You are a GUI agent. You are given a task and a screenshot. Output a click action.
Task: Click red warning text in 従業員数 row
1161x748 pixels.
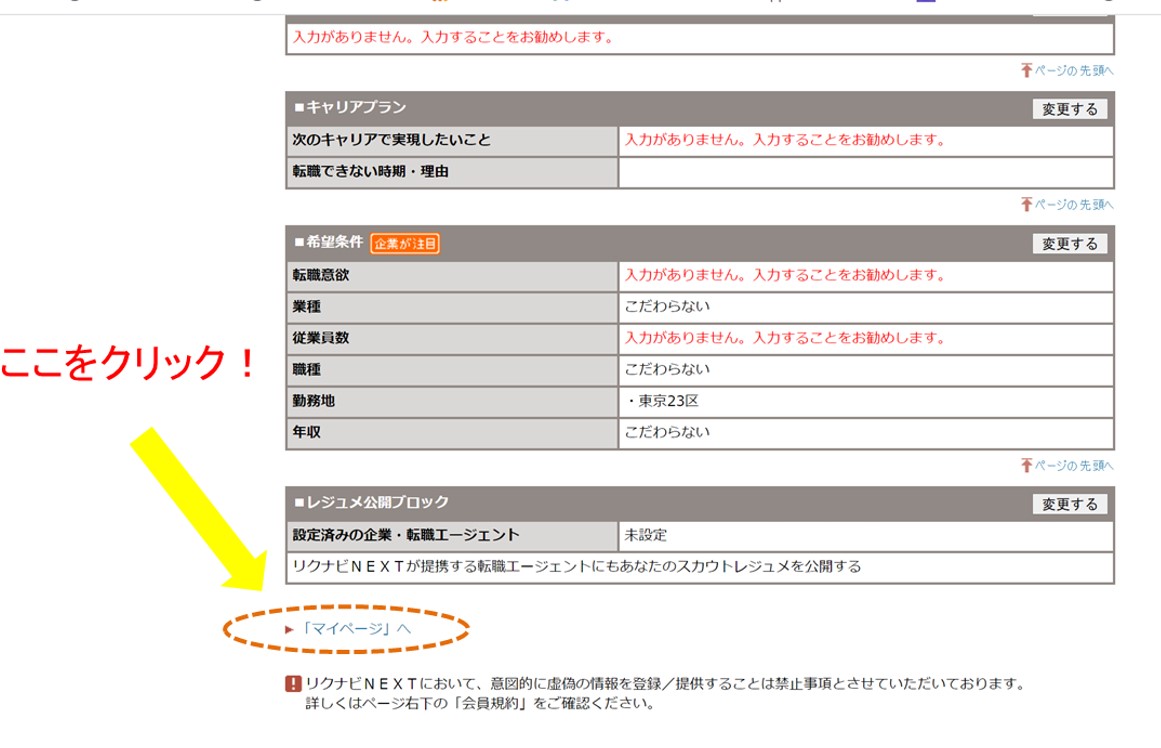(785, 338)
